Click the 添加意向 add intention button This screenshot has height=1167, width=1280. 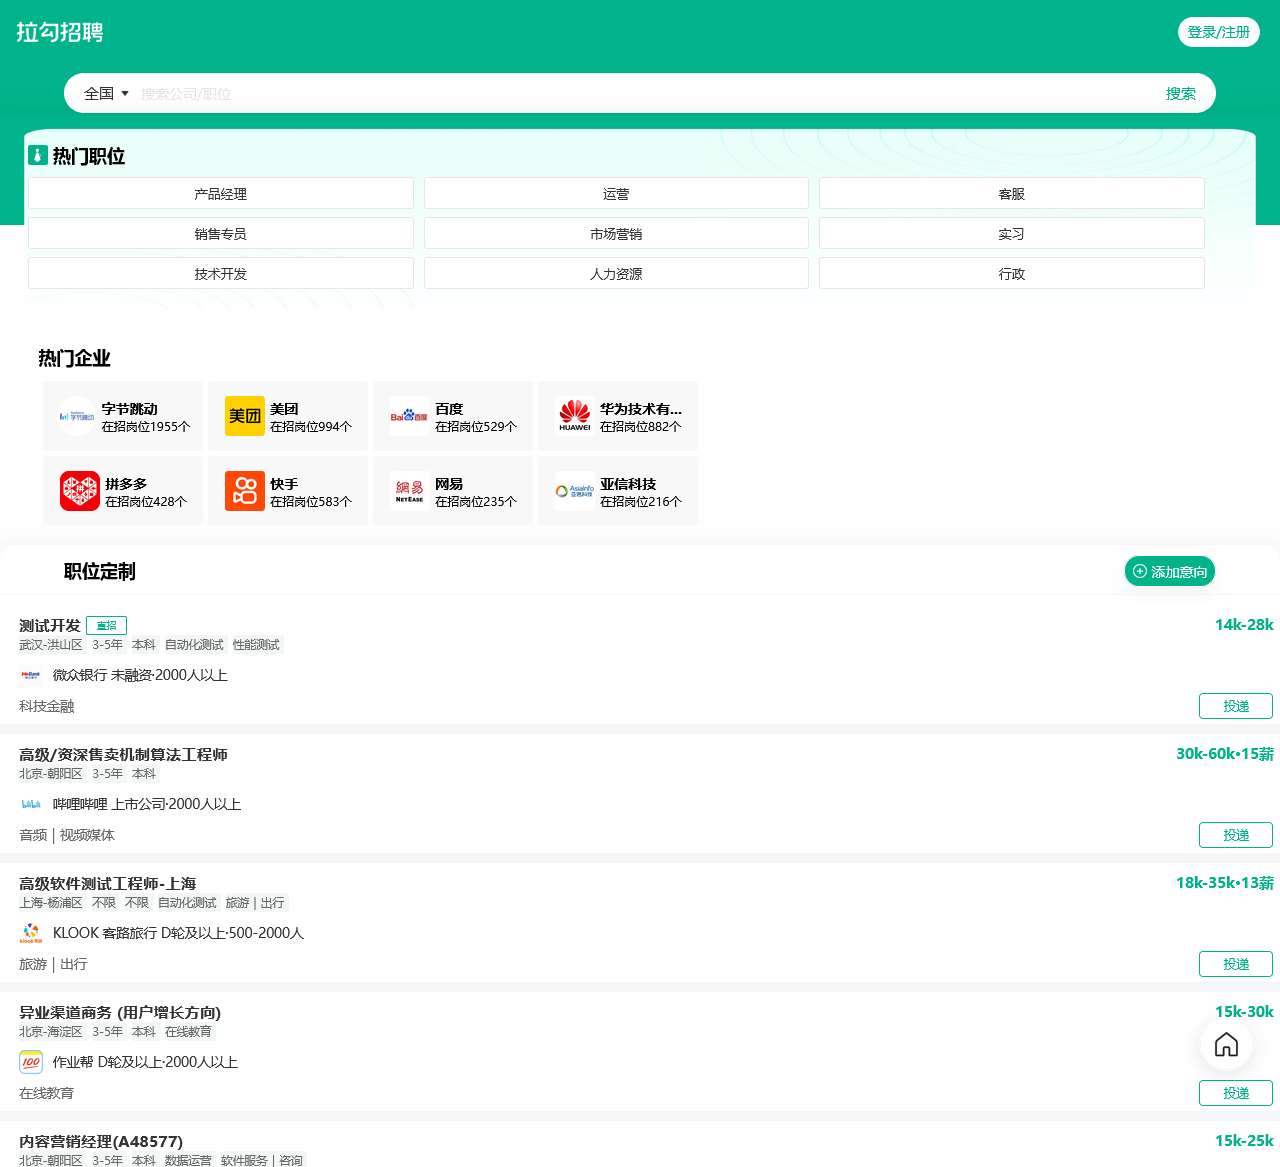(x=1169, y=572)
